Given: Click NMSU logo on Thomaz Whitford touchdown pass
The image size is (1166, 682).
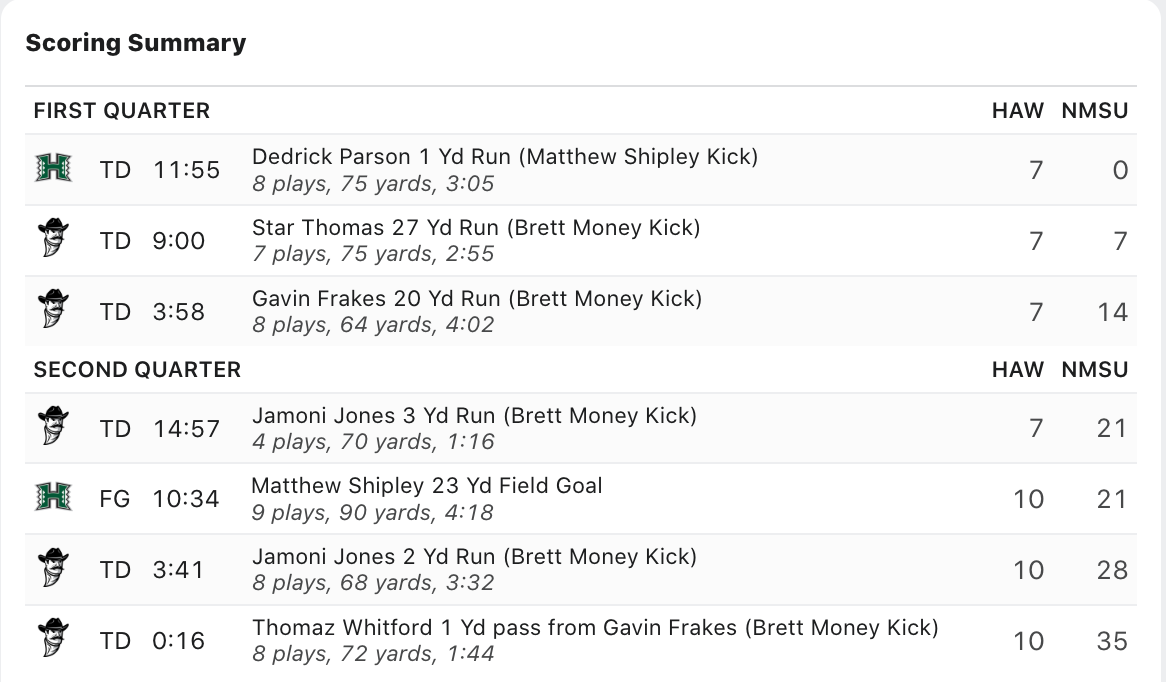Looking at the screenshot, I should pos(53,638).
